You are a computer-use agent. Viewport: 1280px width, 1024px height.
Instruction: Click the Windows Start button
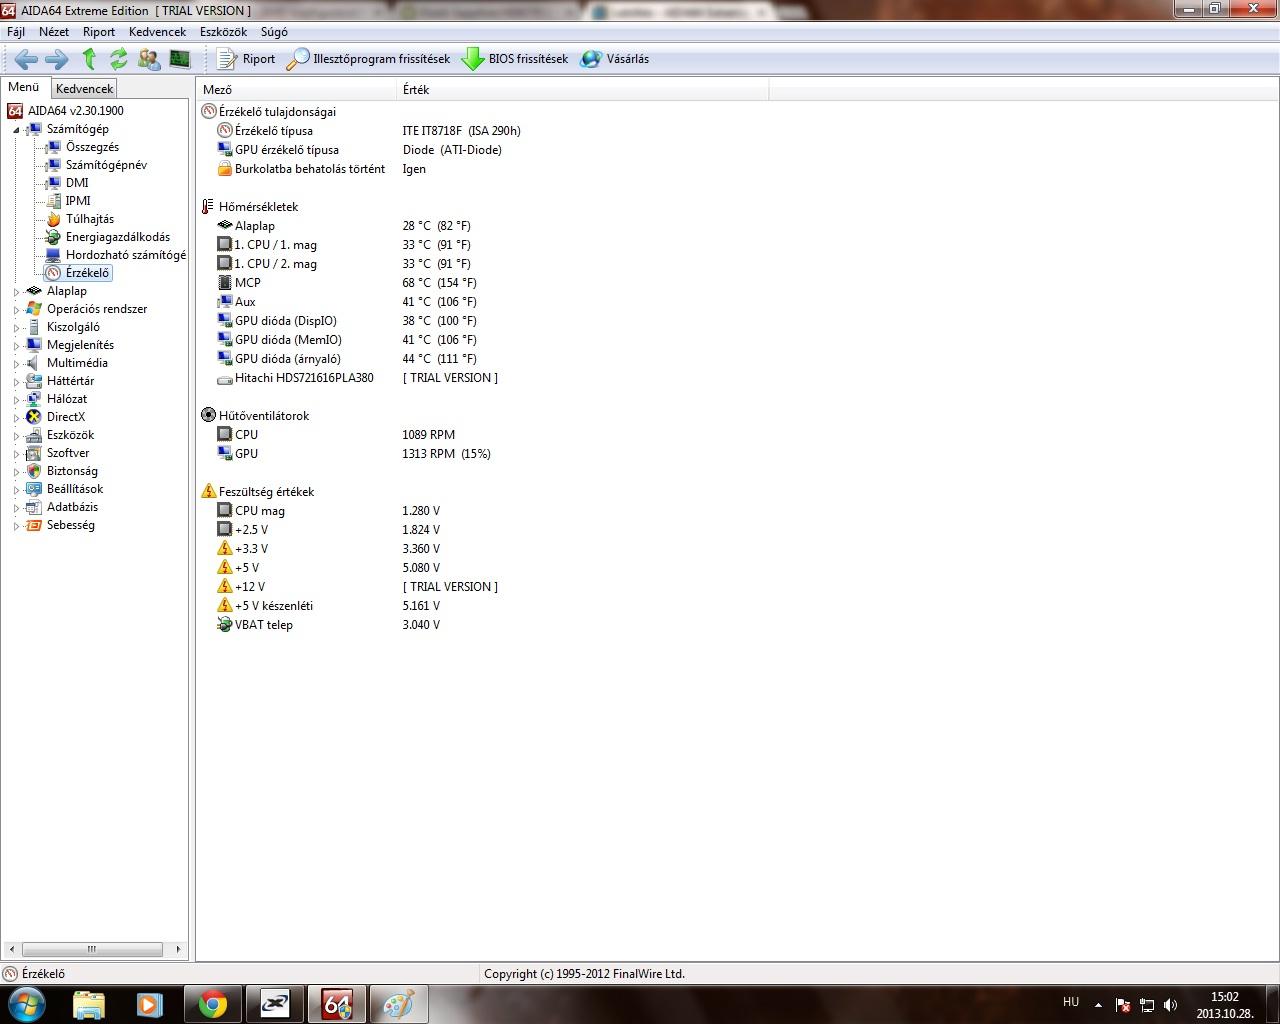coord(26,1004)
